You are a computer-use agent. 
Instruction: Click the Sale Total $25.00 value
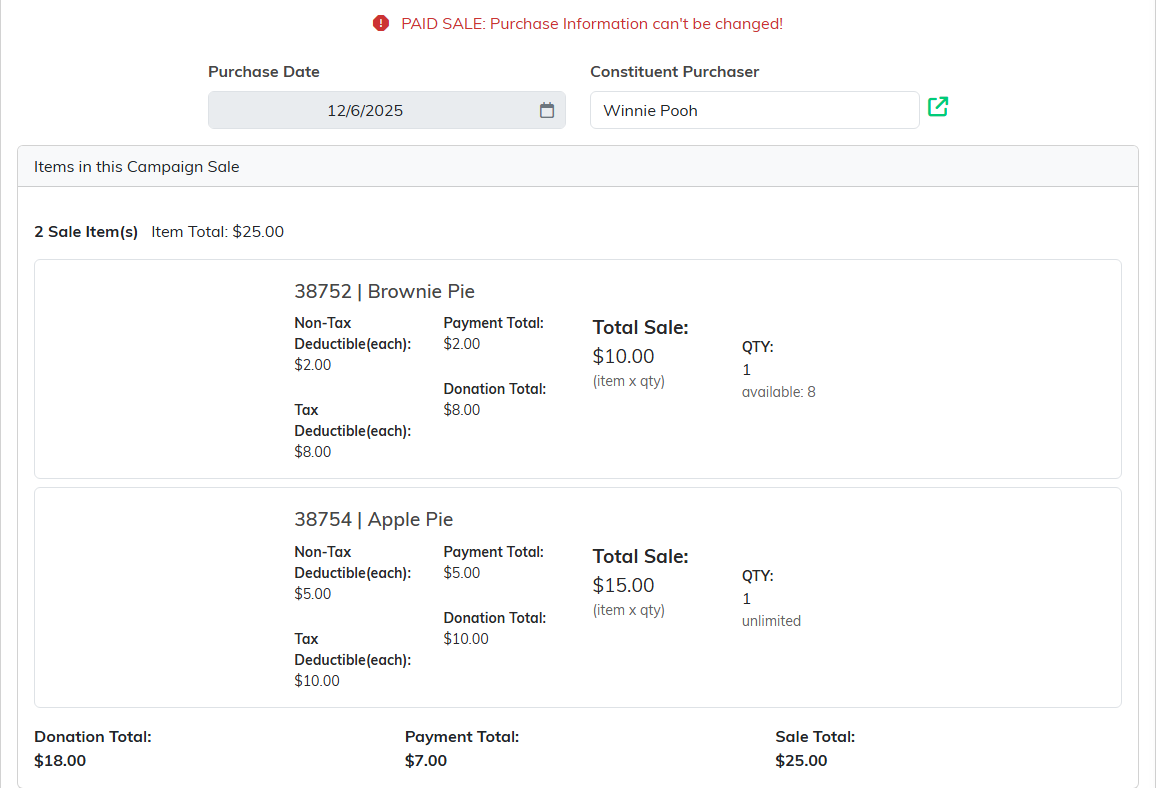pyautogui.click(x=801, y=761)
